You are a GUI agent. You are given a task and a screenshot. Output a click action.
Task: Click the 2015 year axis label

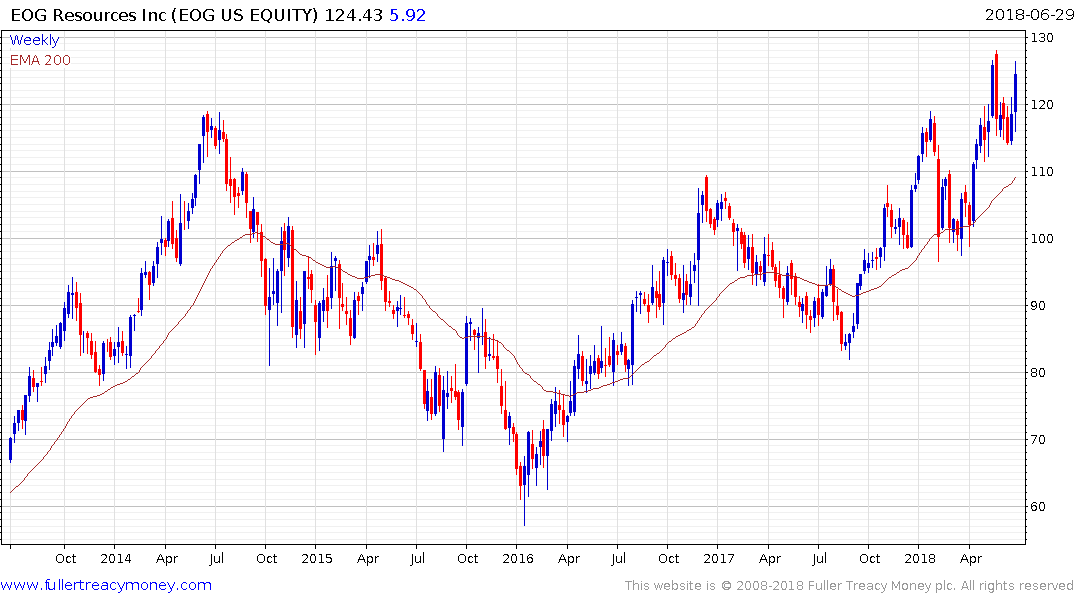317,558
